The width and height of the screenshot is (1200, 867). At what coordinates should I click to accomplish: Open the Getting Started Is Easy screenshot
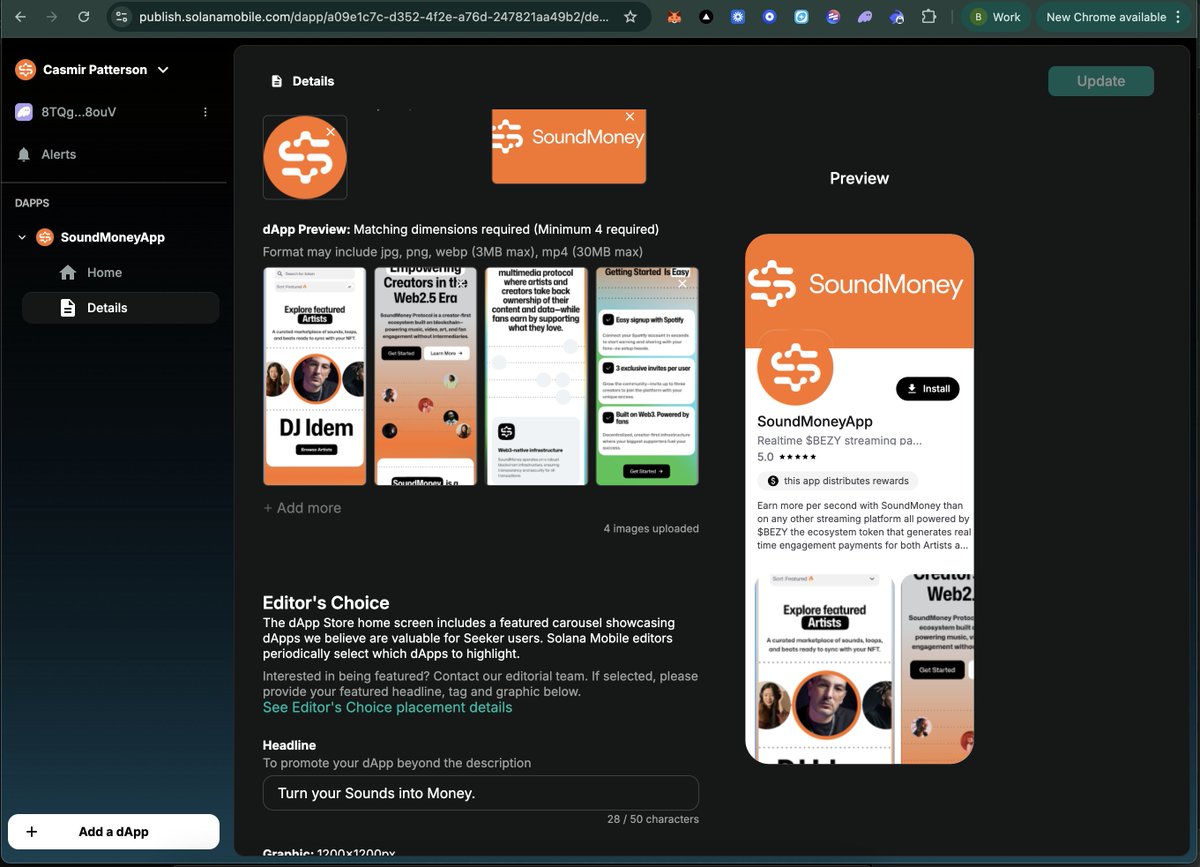[647, 376]
